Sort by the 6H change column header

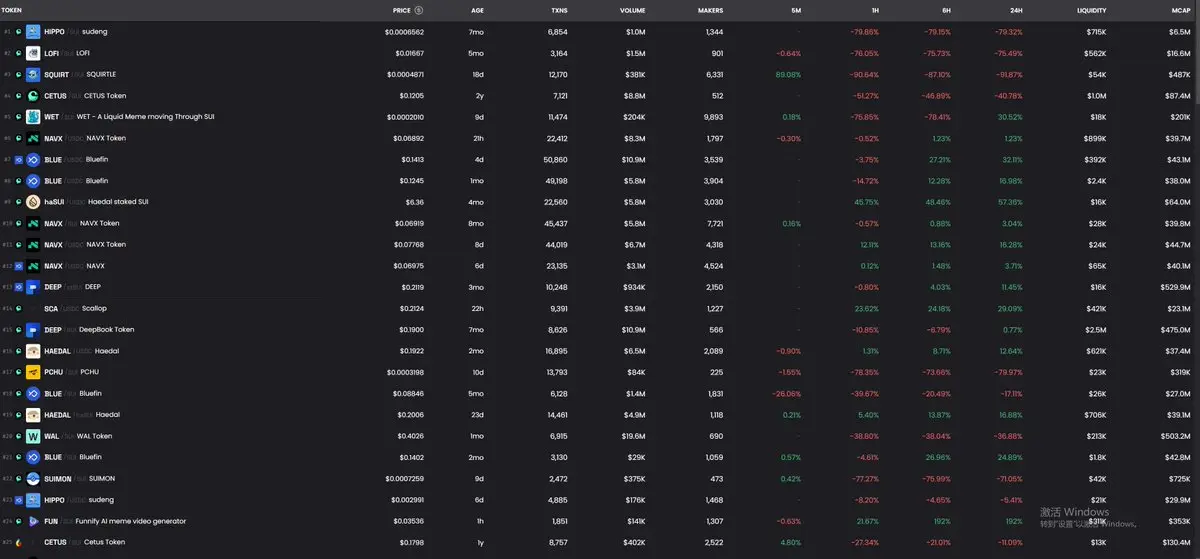[x=945, y=10]
